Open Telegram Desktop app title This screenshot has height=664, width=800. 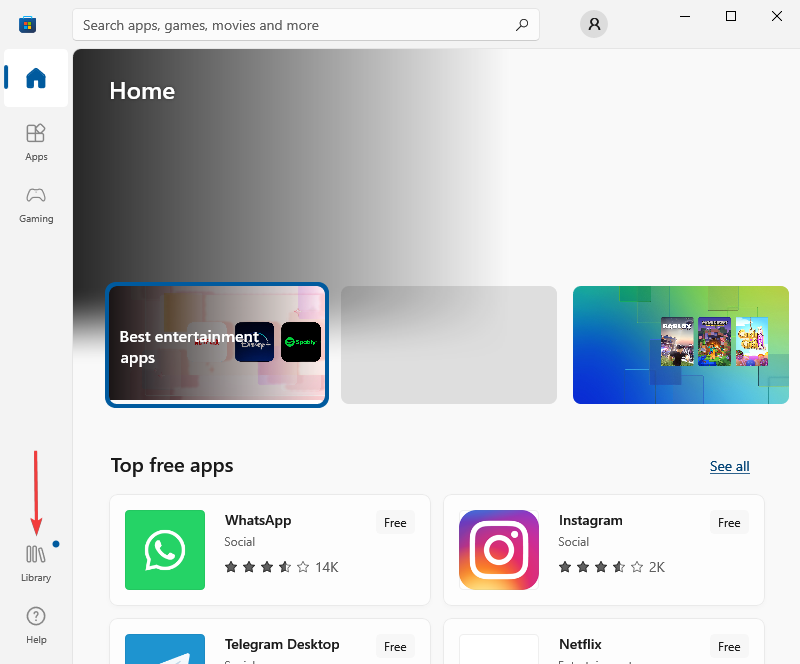pos(282,644)
